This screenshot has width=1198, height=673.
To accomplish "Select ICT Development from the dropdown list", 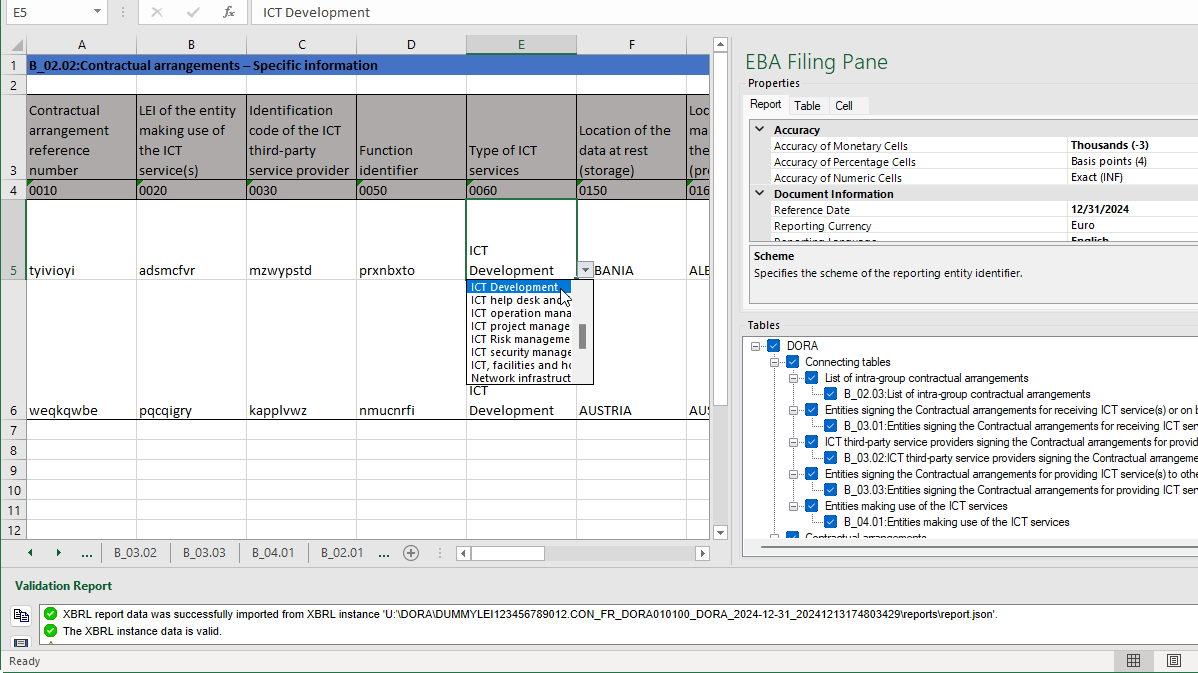I will click(x=513, y=287).
